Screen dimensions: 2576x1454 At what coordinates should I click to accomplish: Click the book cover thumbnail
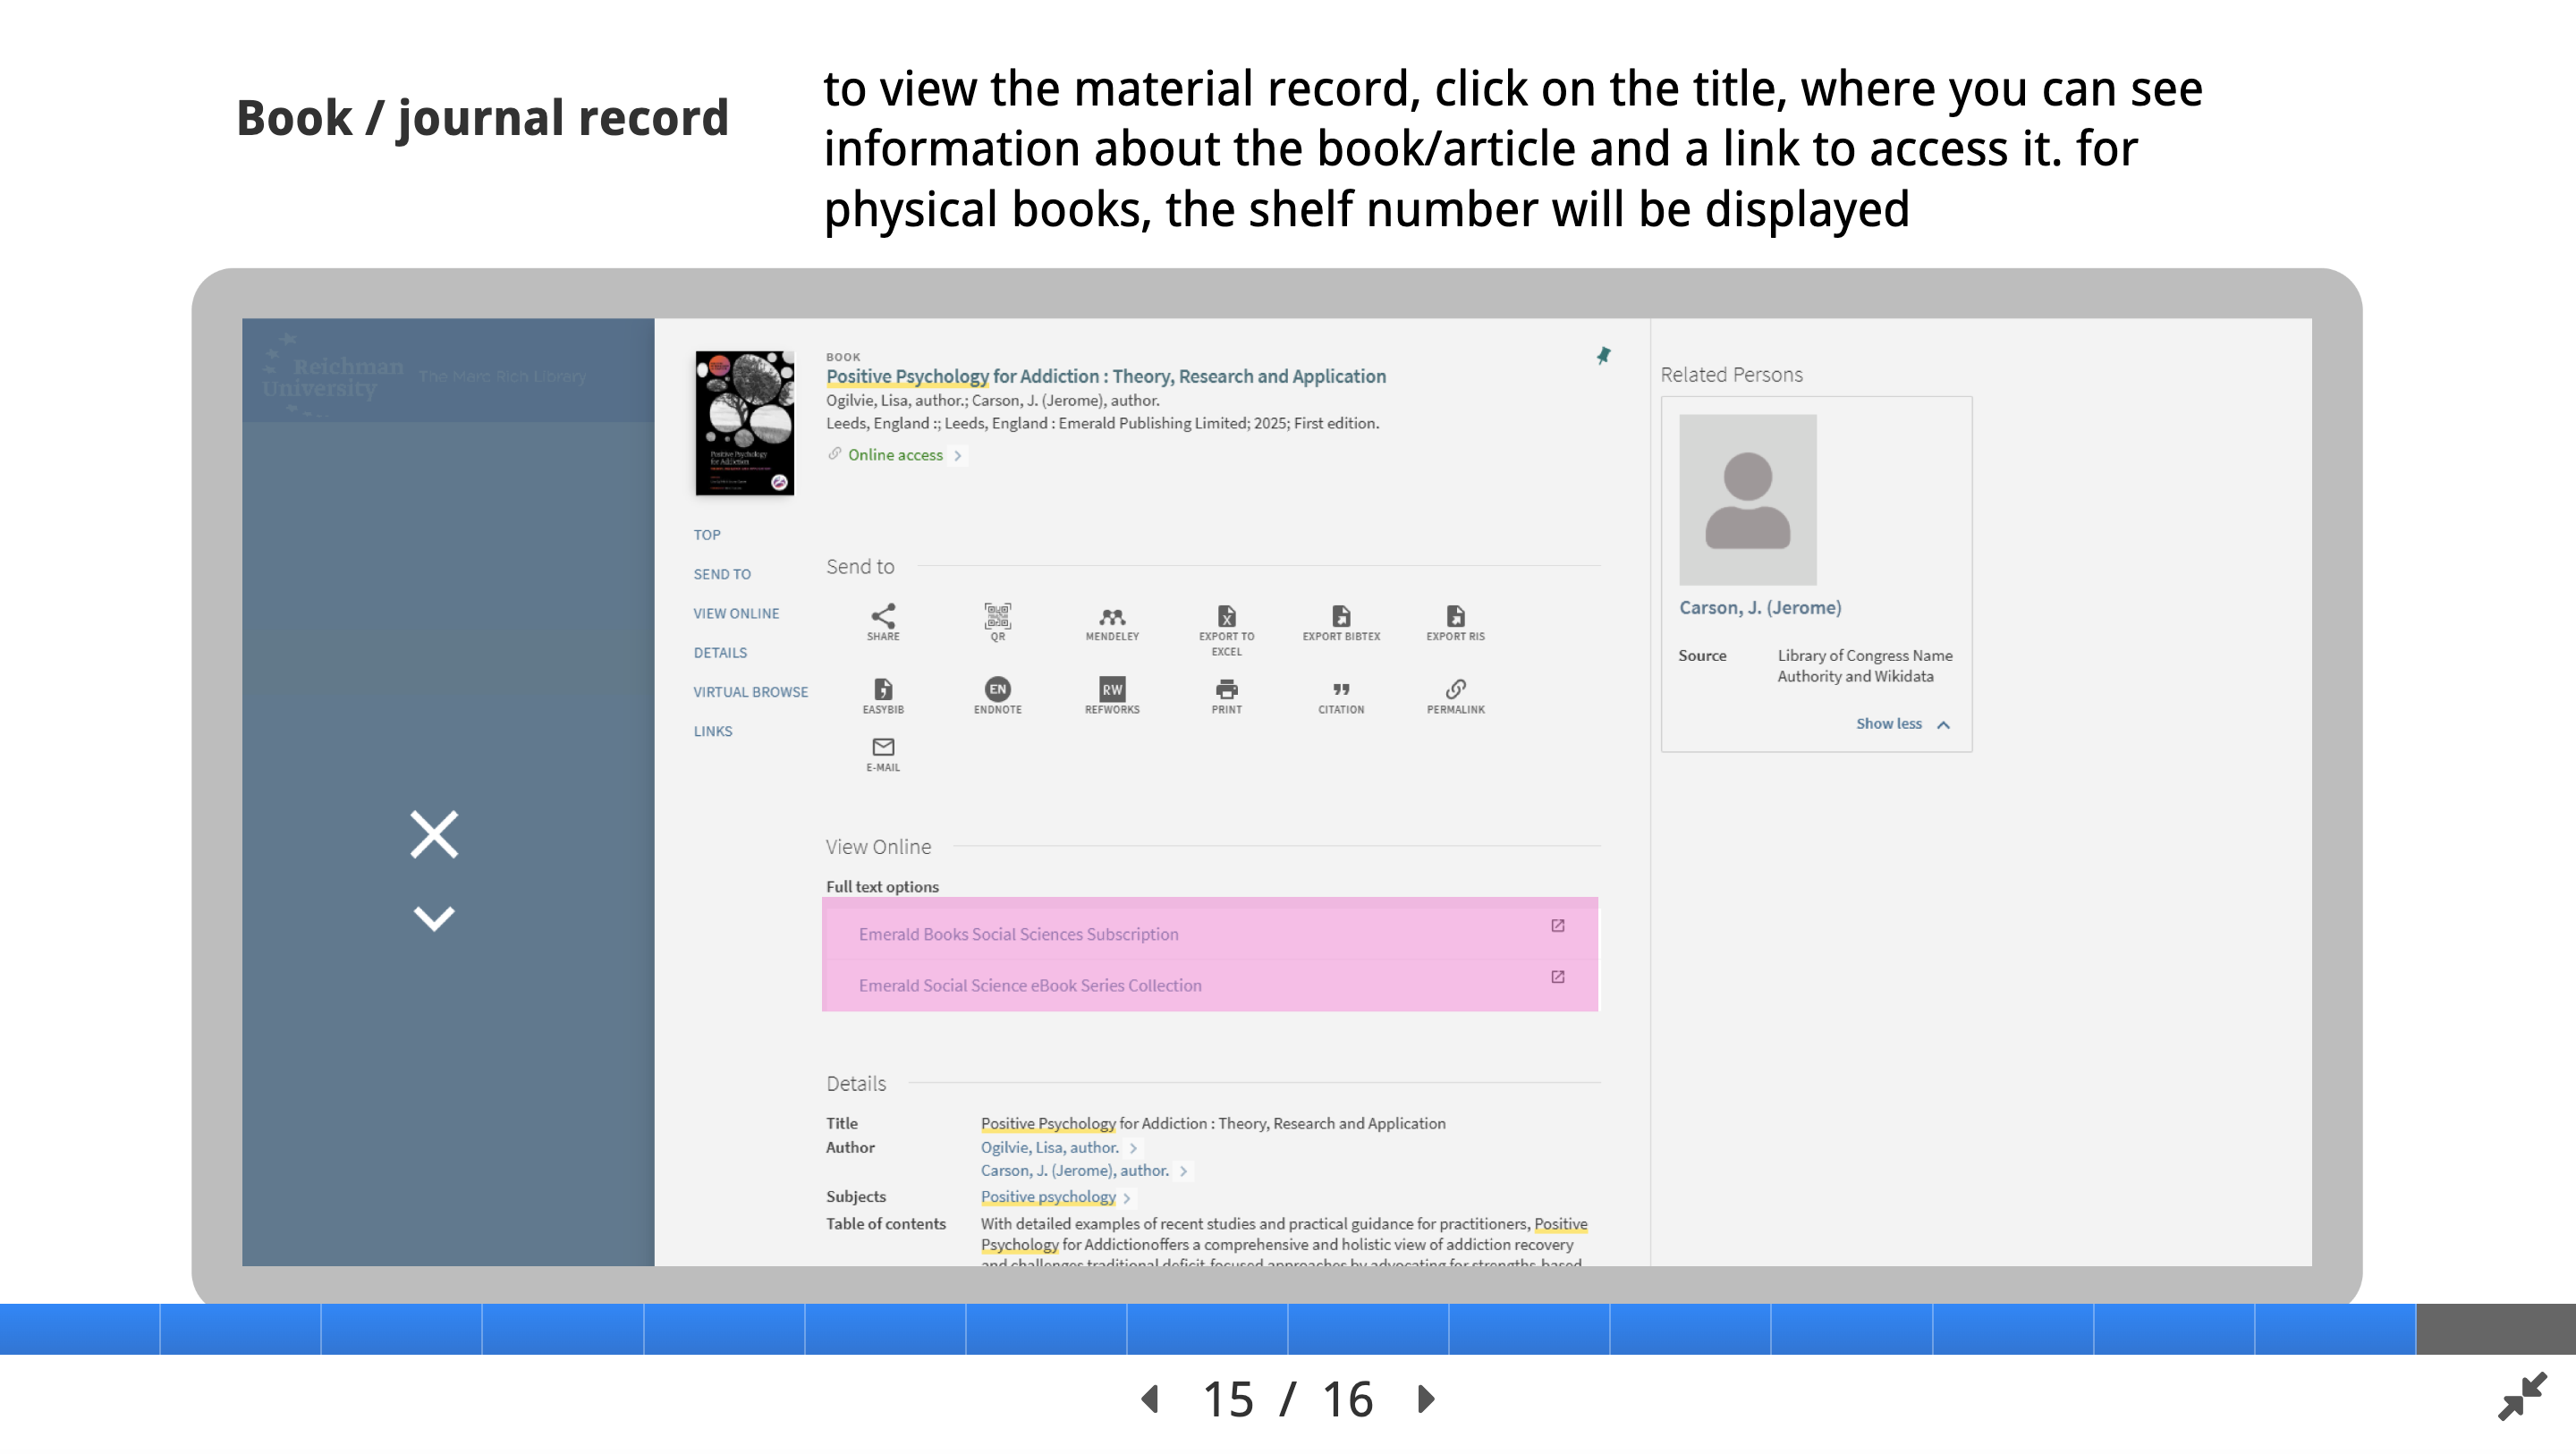[744, 423]
